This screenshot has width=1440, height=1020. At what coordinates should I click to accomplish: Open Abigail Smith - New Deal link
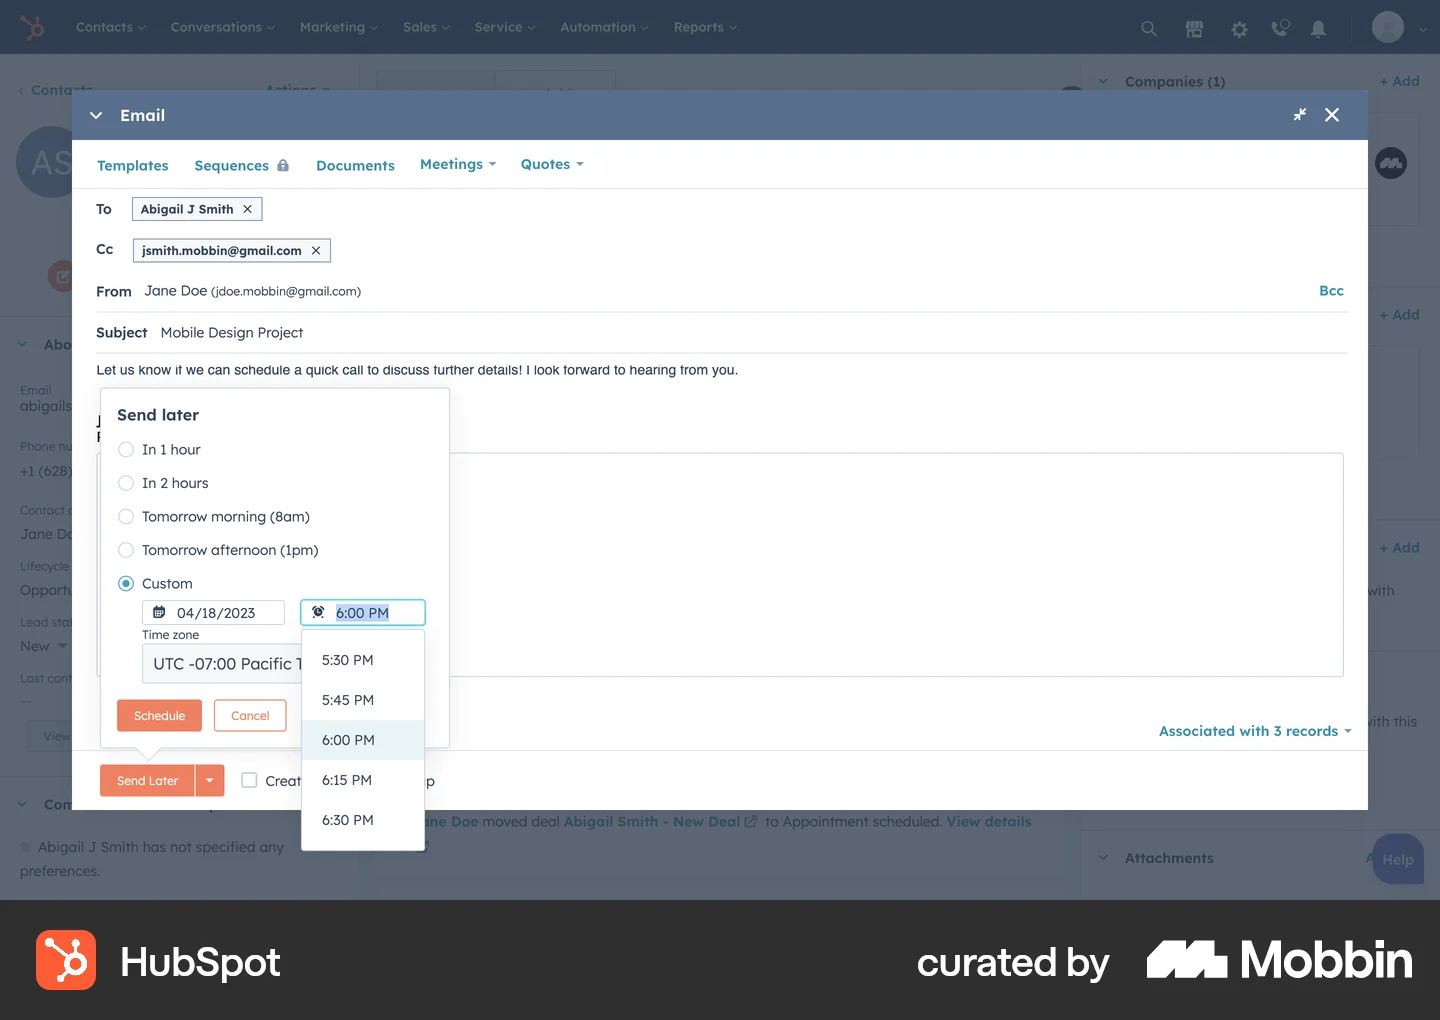tap(660, 821)
